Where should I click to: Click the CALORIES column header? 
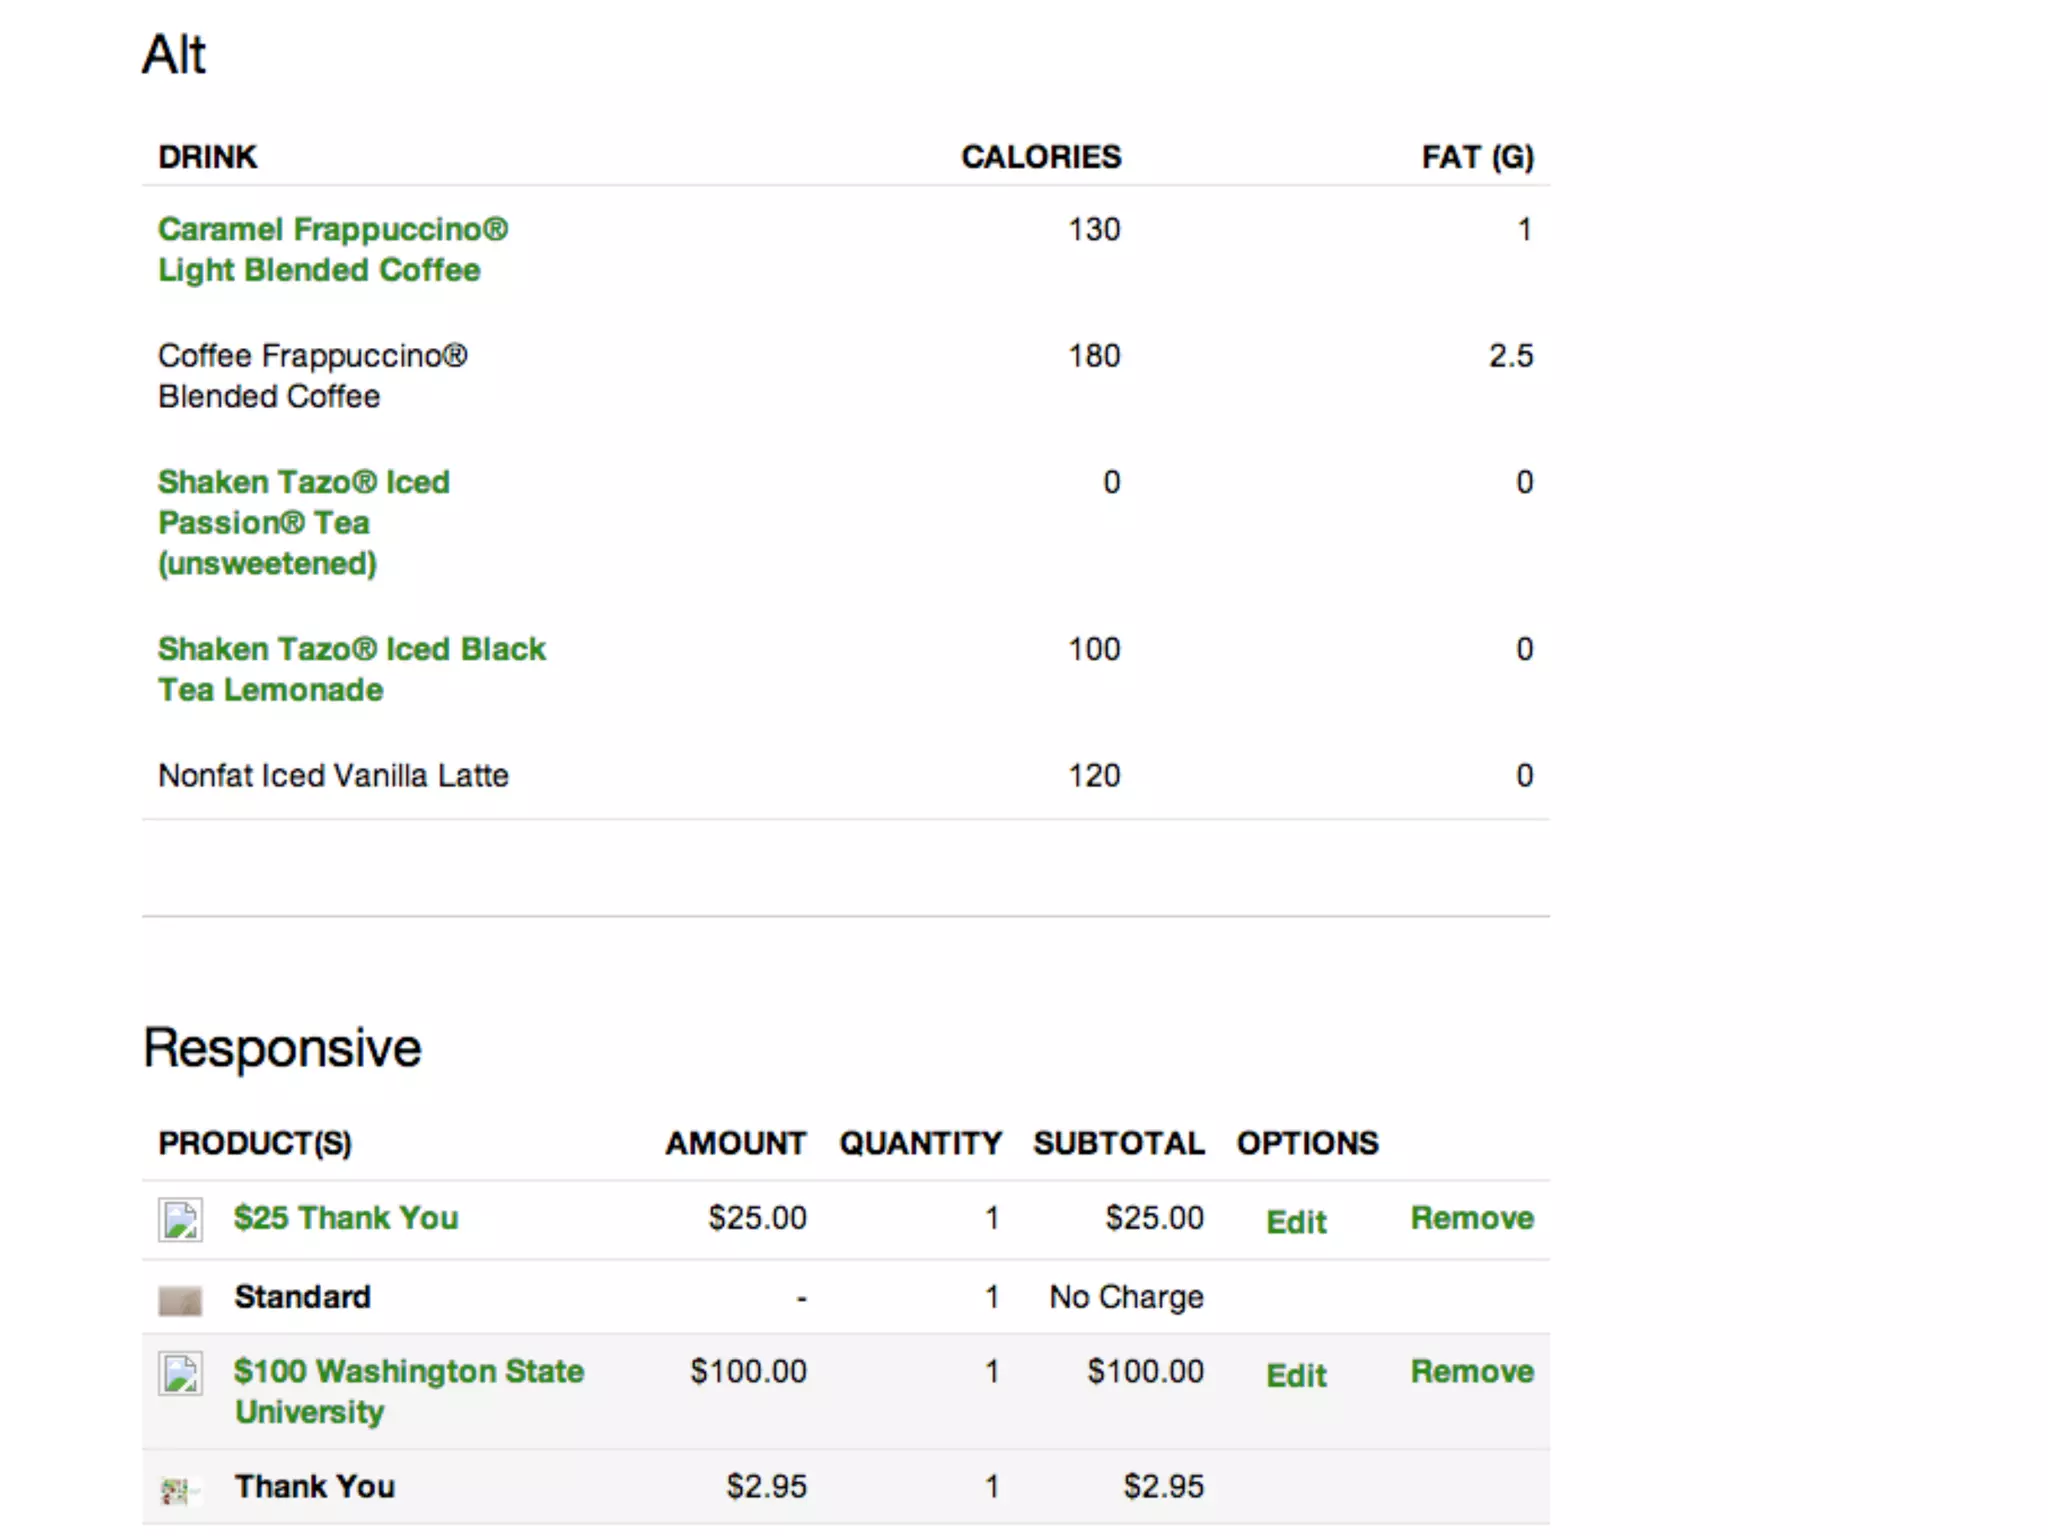click(1040, 157)
